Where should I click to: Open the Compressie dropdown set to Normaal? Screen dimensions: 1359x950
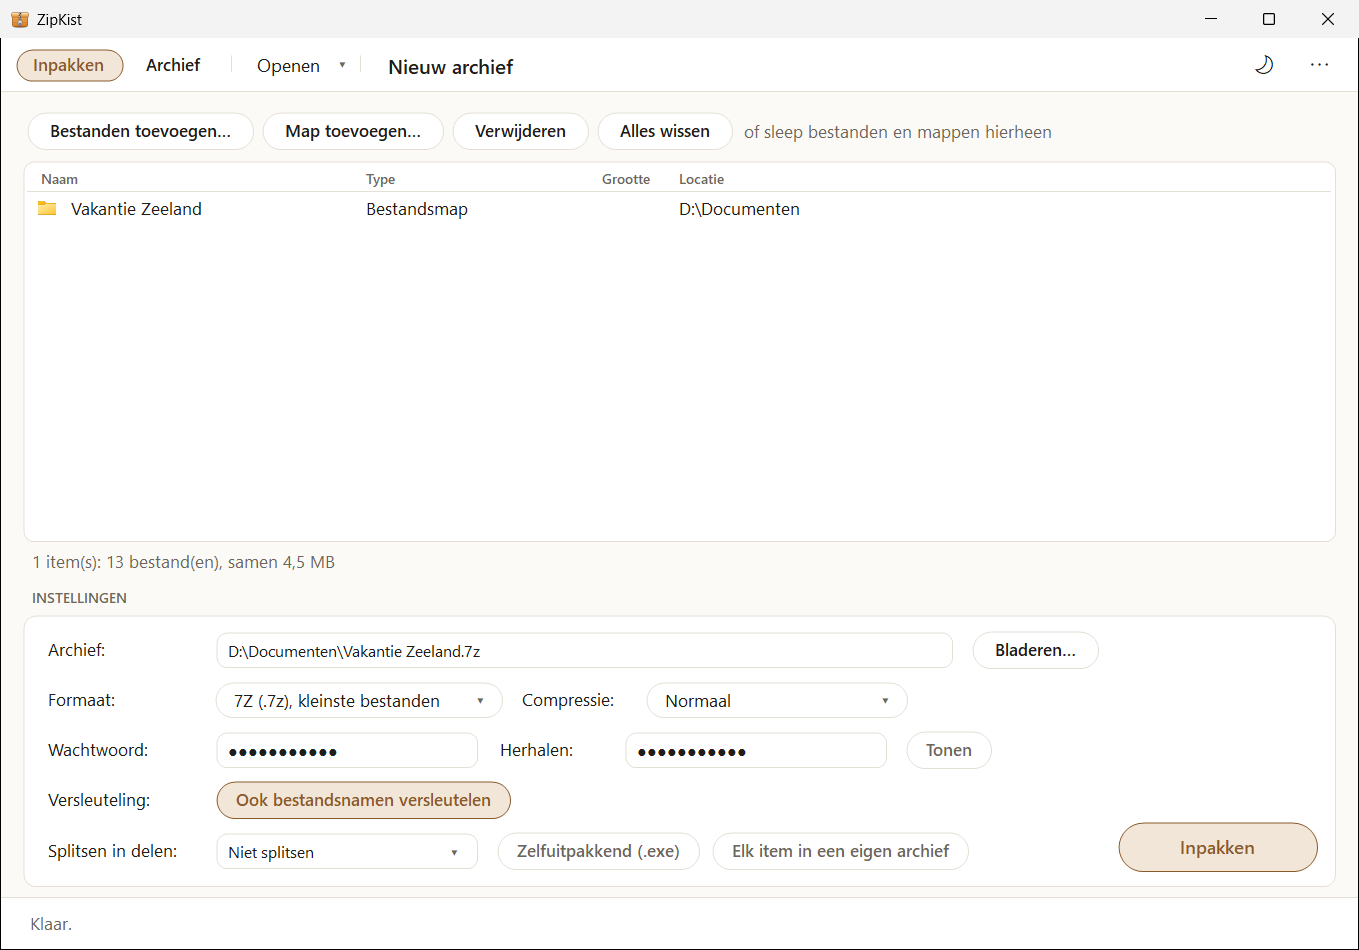[x=777, y=700]
